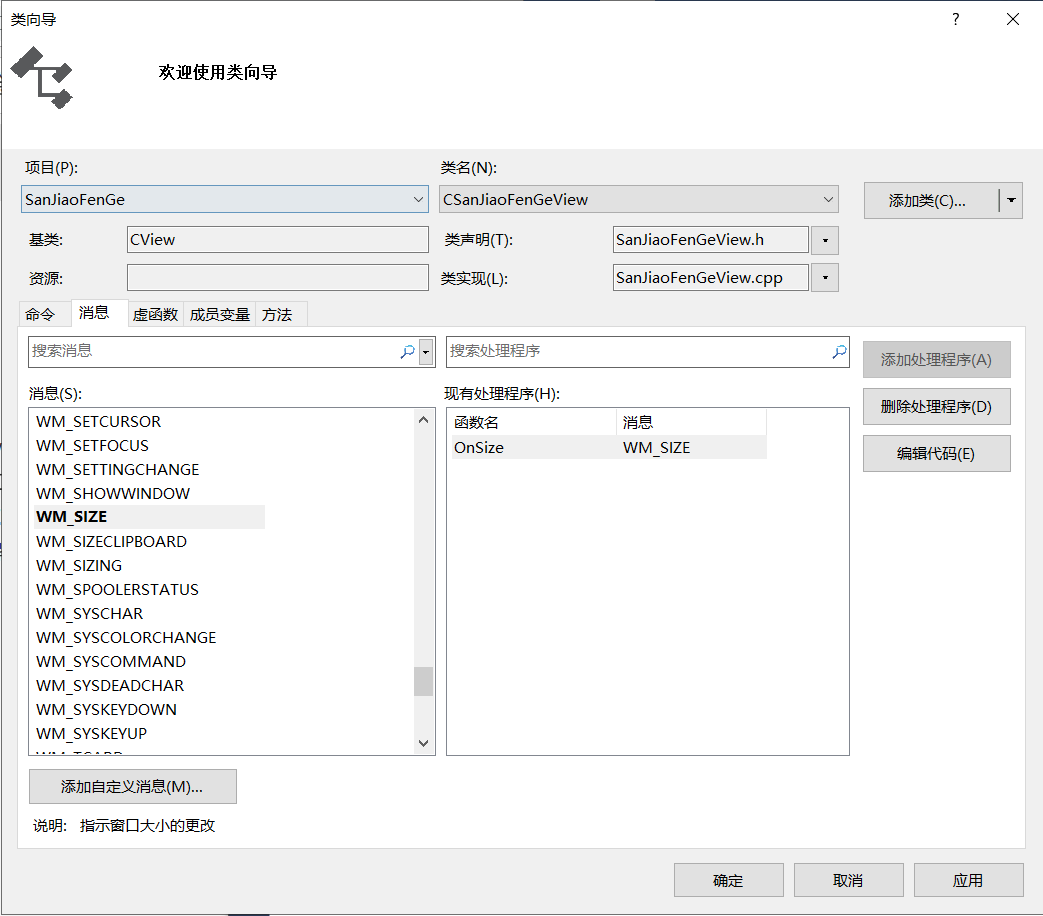Screen dimensions: 1043x916
Task: Open the dropdown next to SanJiaoFenGeView.h
Action: point(826,240)
